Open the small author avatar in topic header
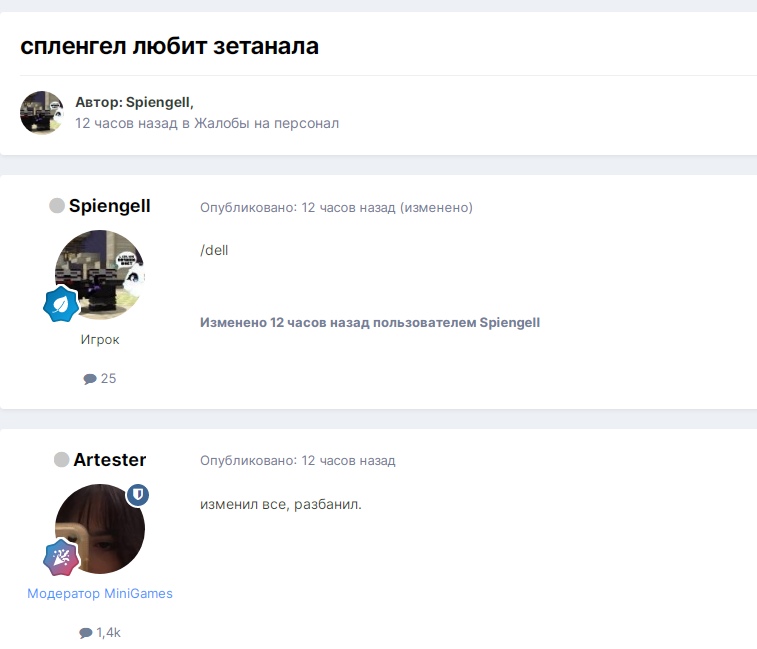The height and width of the screenshot is (649, 757). [x=42, y=113]
